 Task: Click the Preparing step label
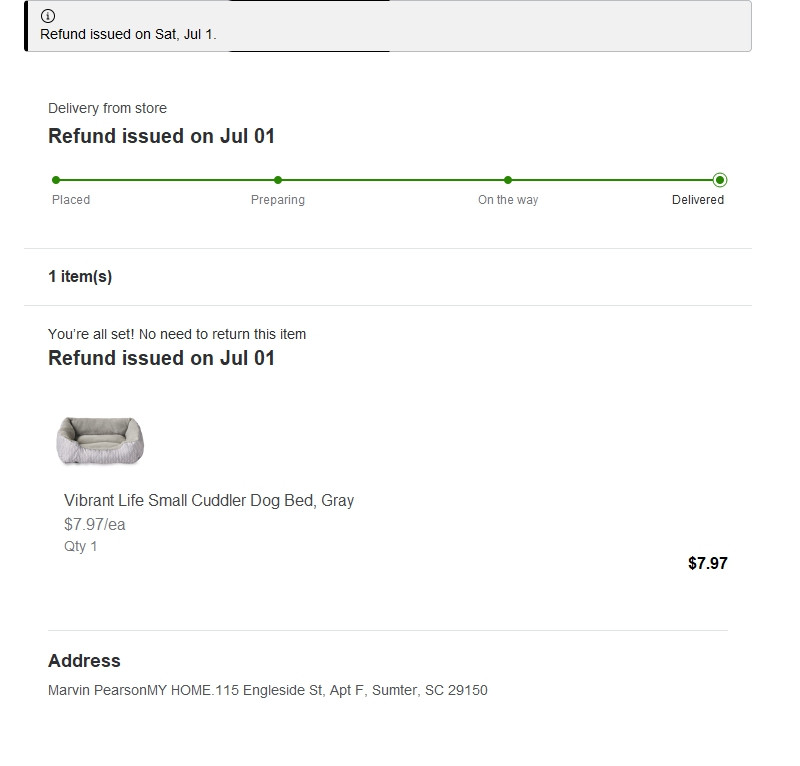[x=278, y=200]
